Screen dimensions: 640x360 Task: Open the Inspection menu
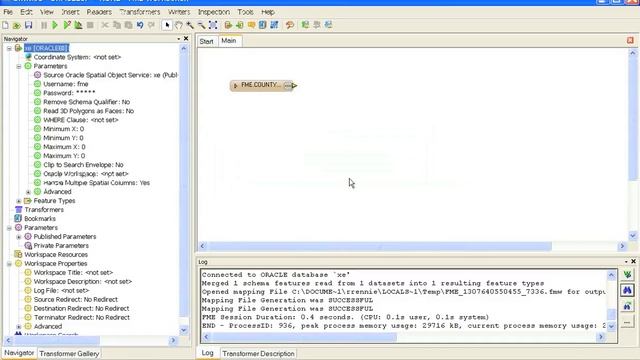click(x=213, y=12)
